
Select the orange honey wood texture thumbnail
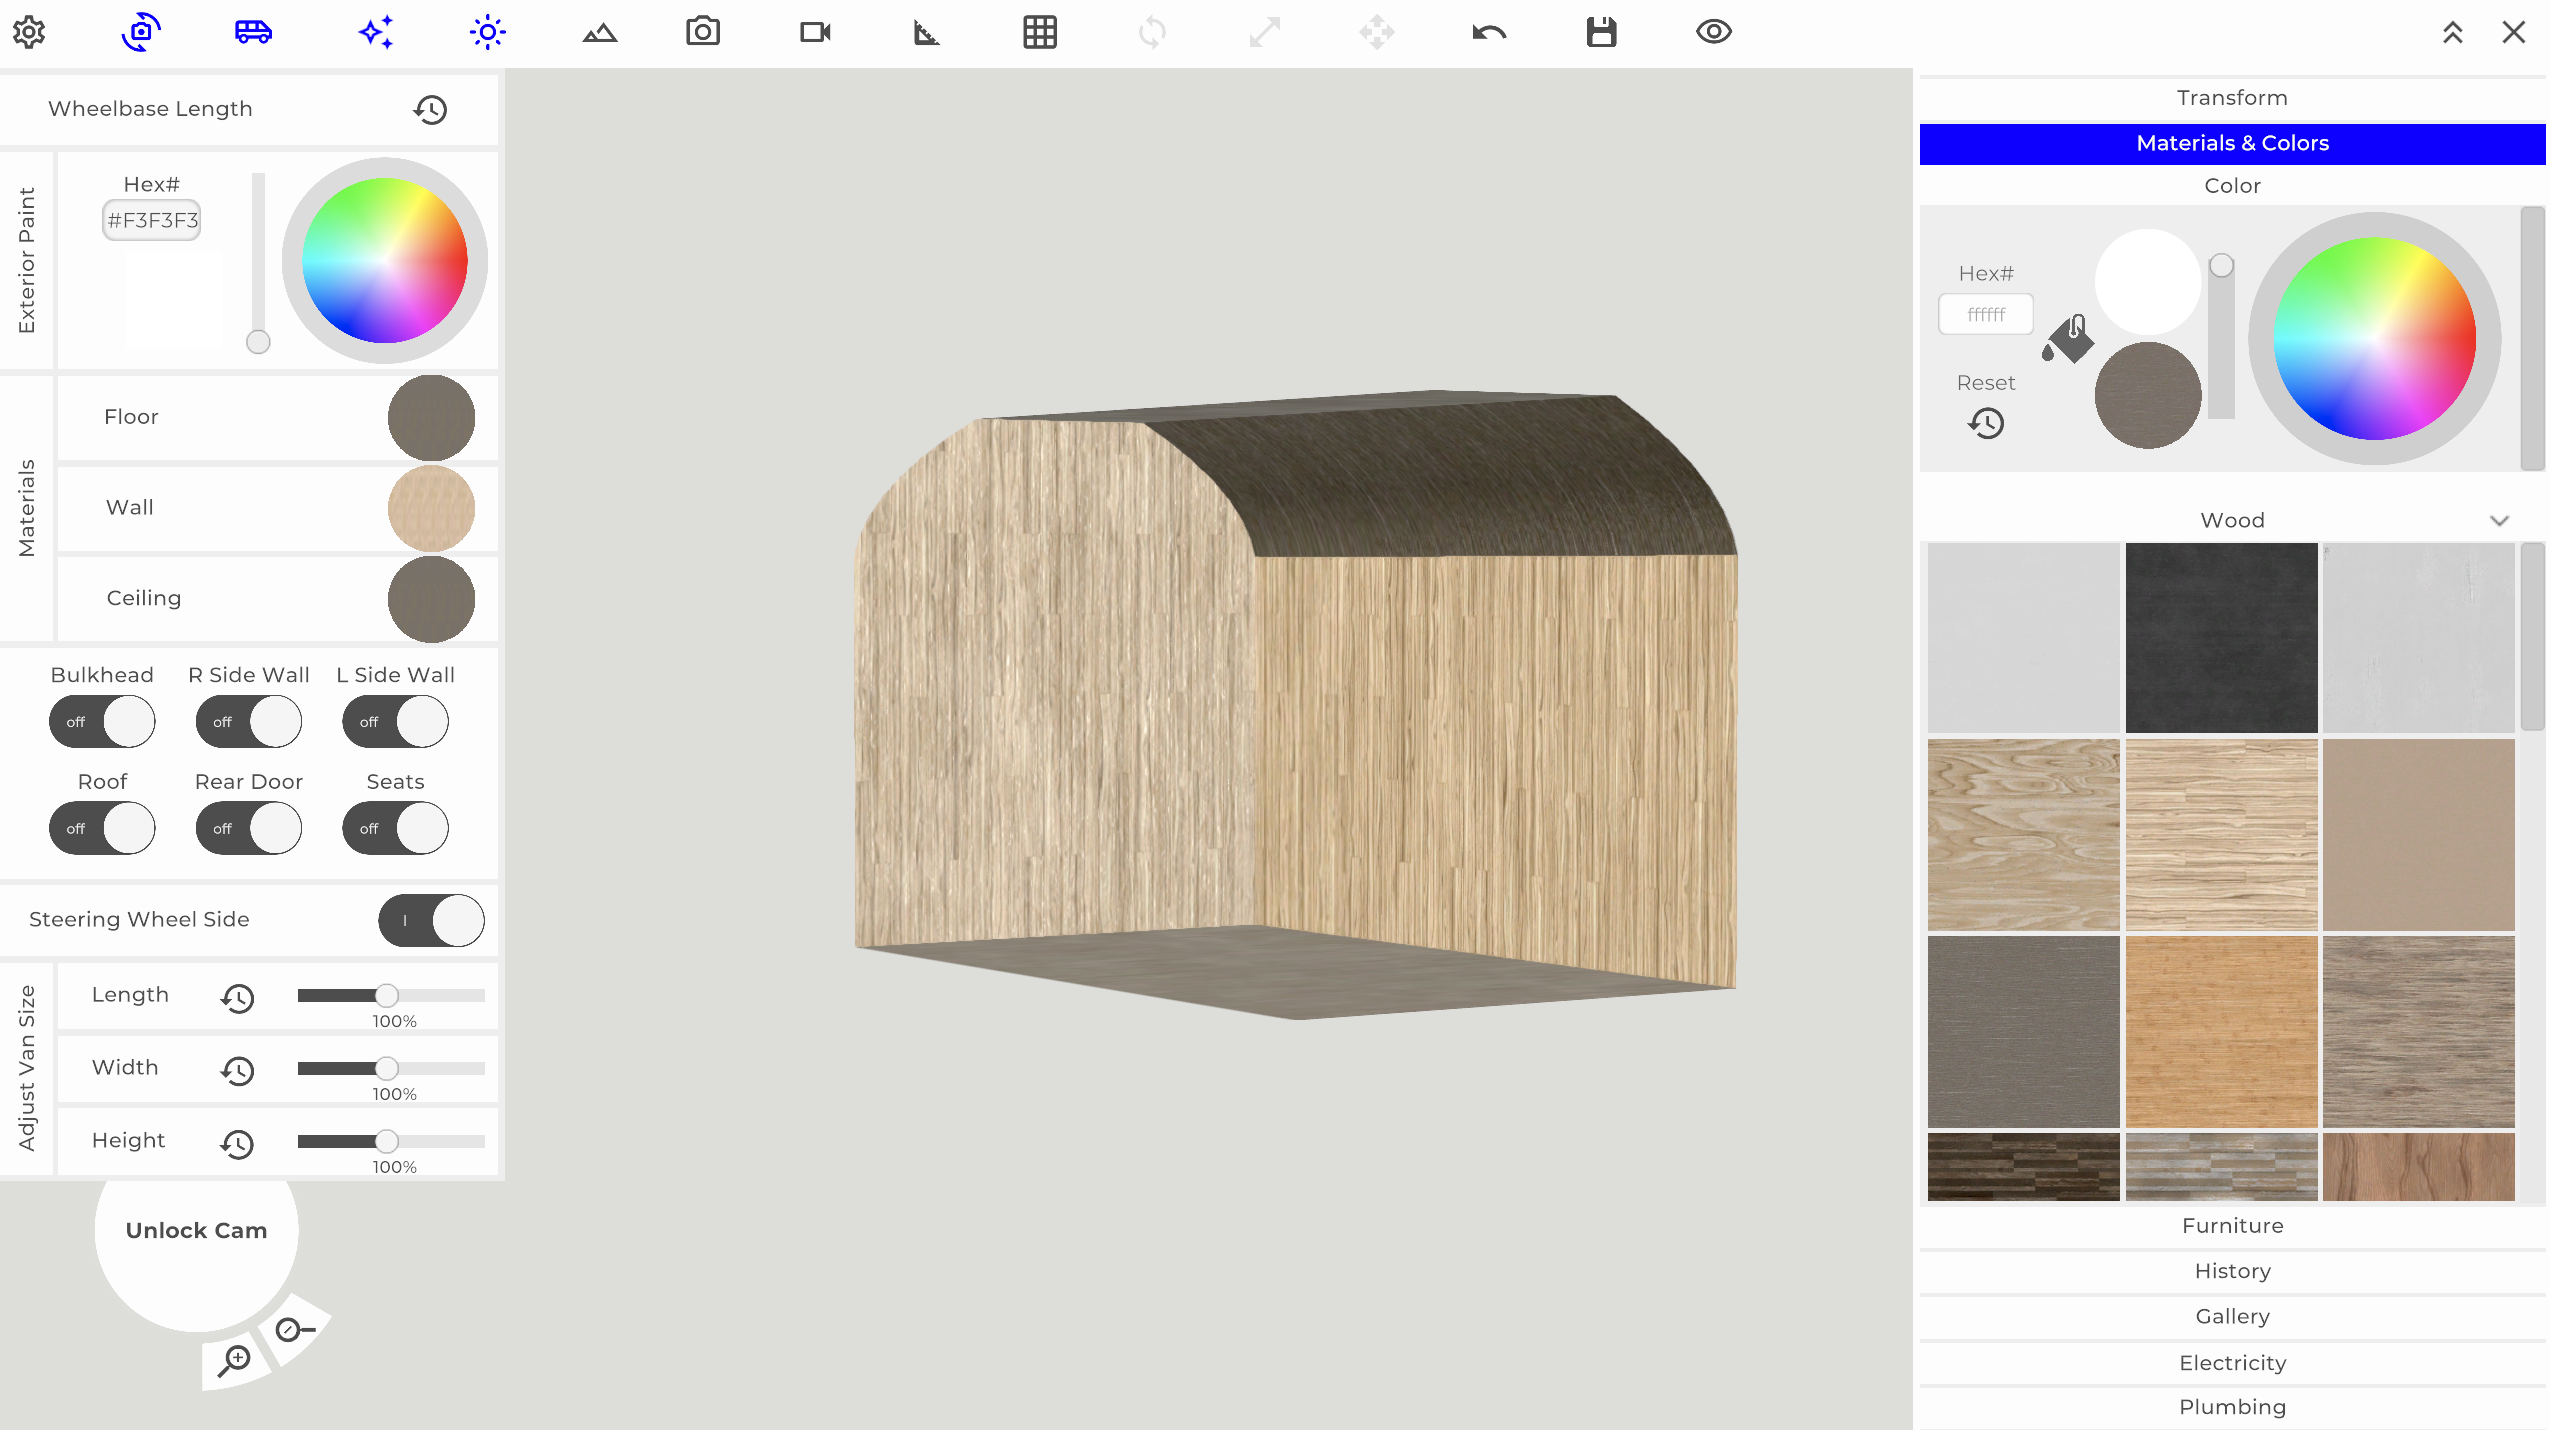click(x=2221, y=1032)
